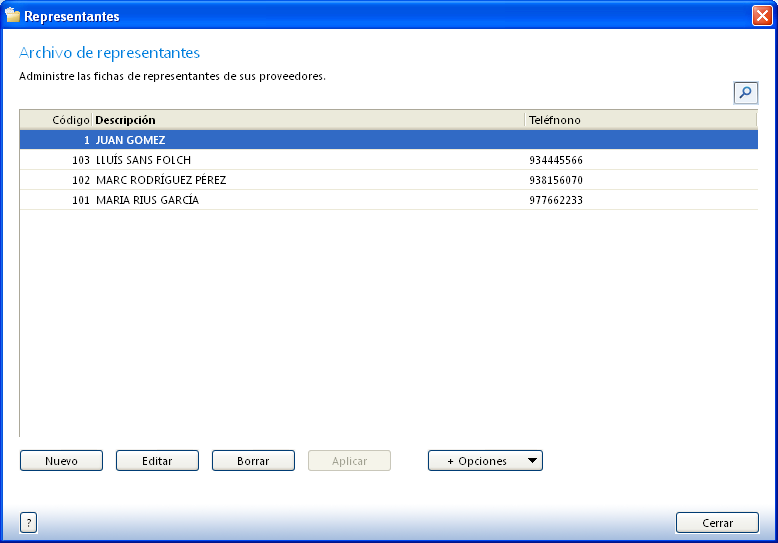Hit the Borrar button
Screen dimensions: 778x543
coord(253,461)
